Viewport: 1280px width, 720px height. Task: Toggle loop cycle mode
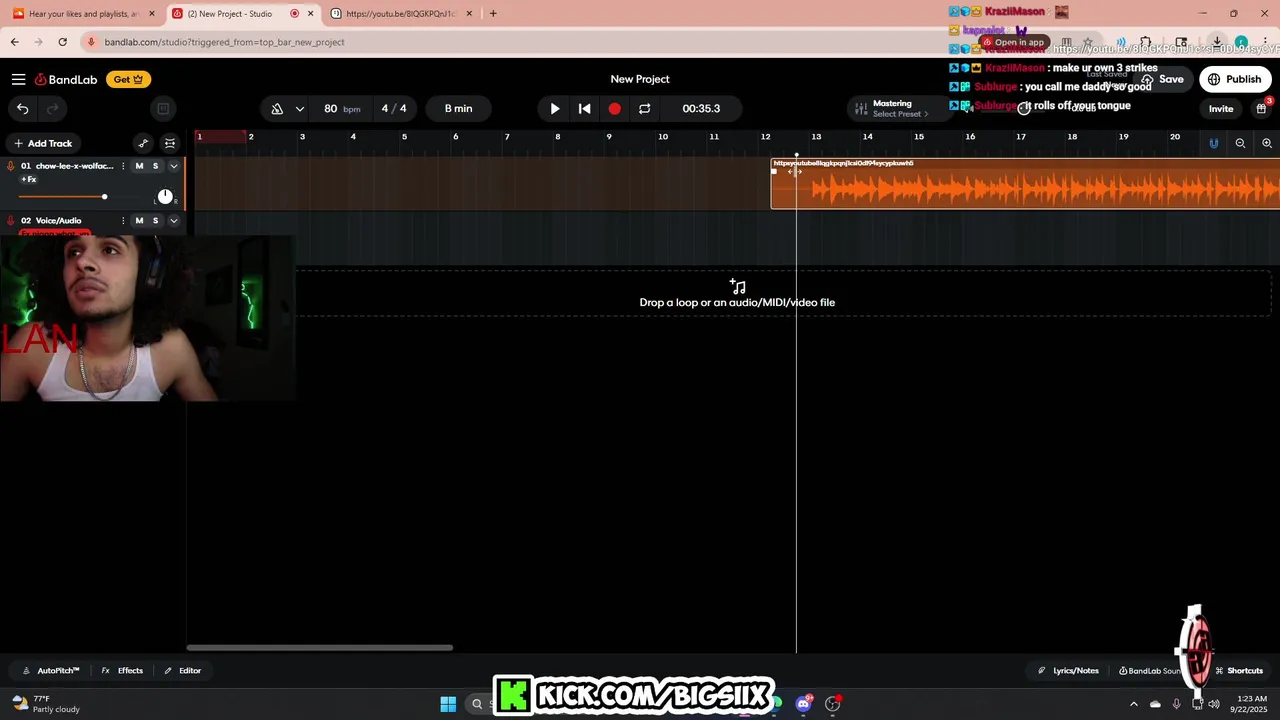coord(644,108)
